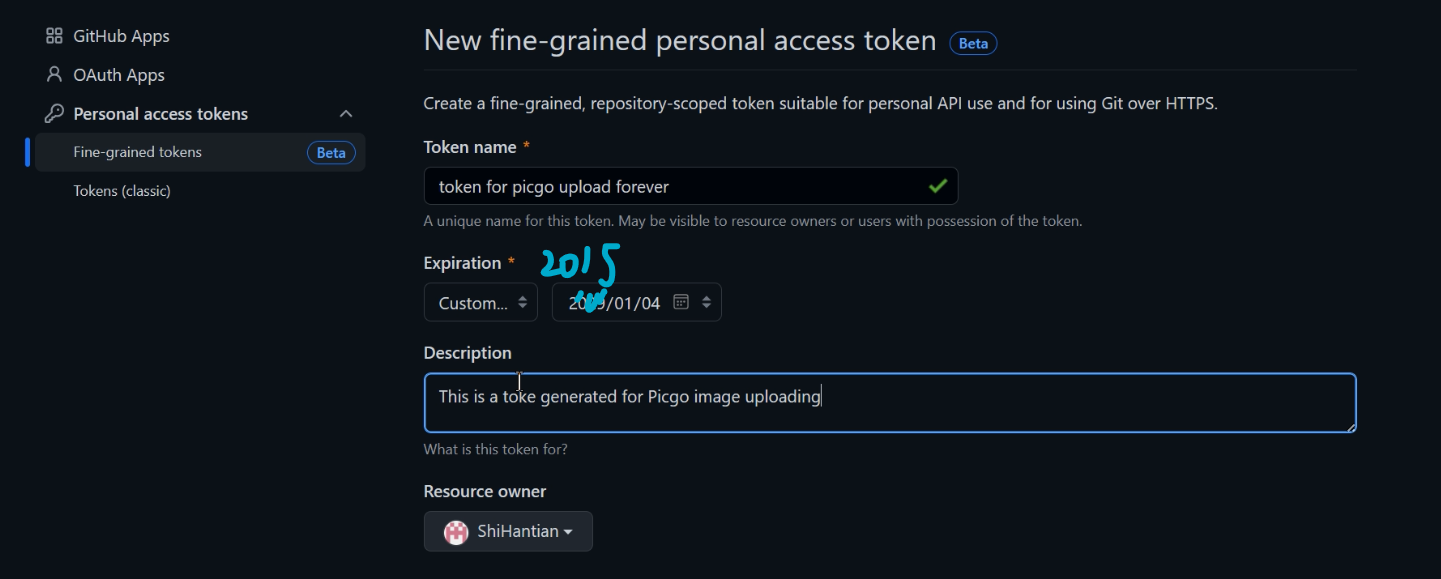
Task: Open Fine-grained tokens in sidebar
Action: [x=137, y=152]
